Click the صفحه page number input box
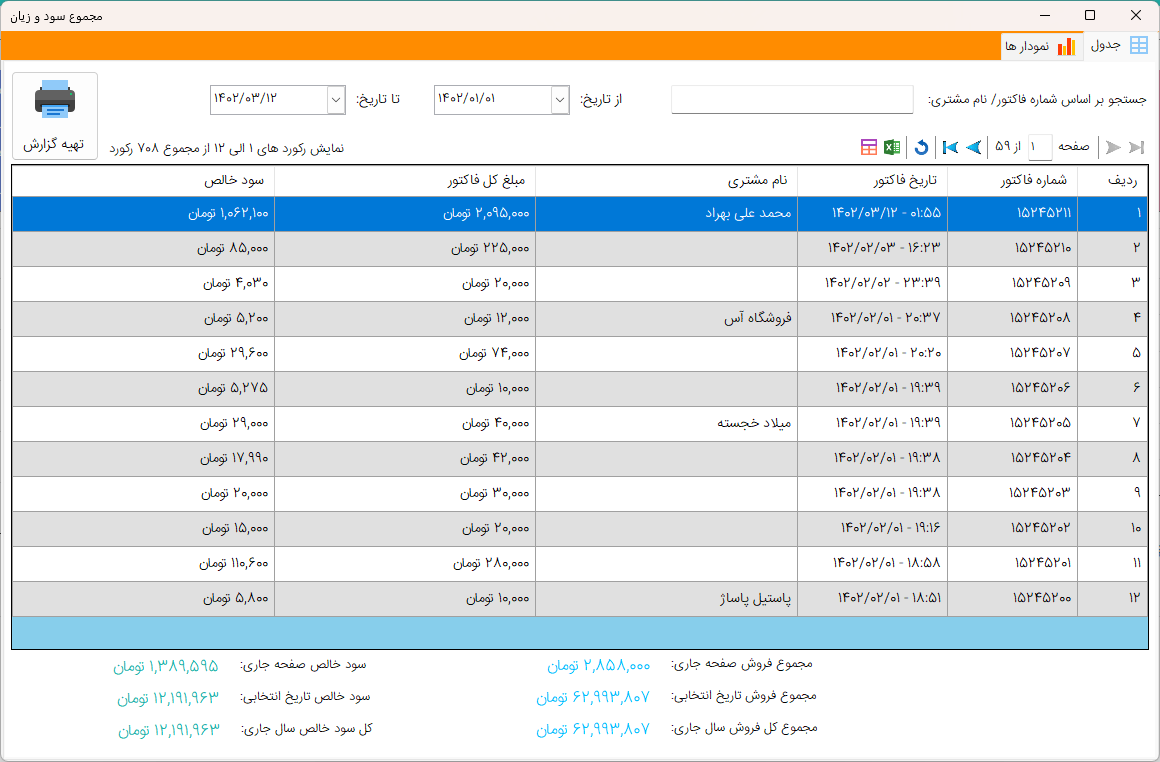 coord(1040,147)
